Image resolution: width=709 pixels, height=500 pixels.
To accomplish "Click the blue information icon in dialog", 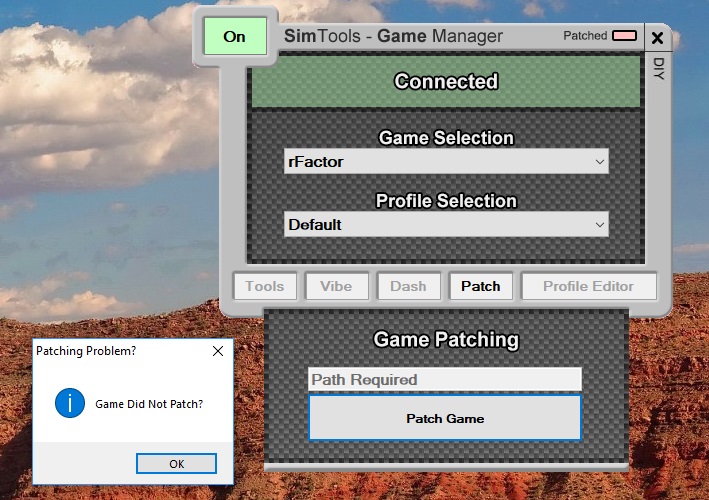I will tap(70, 403).
